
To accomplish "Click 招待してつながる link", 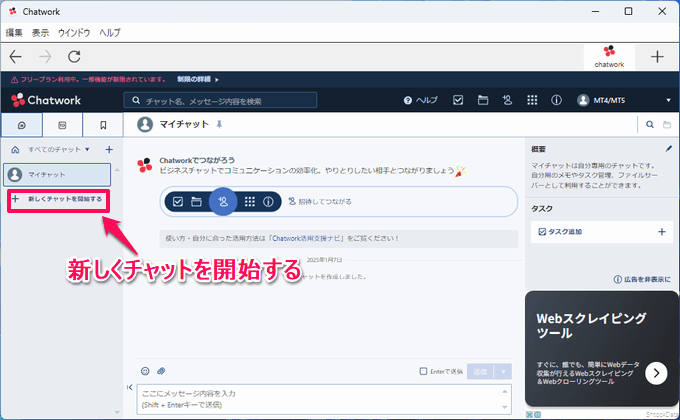I will [x=320, y=202].
